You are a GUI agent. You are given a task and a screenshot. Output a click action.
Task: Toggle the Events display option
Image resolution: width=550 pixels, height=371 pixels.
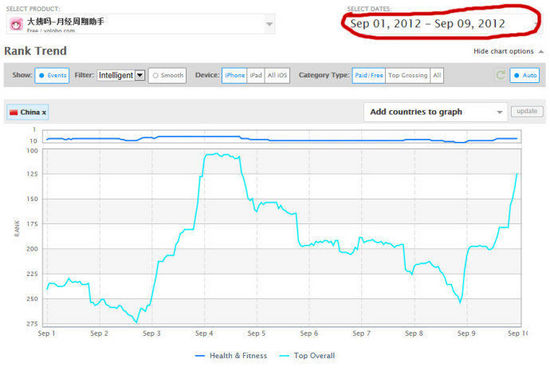coord(52,75)
